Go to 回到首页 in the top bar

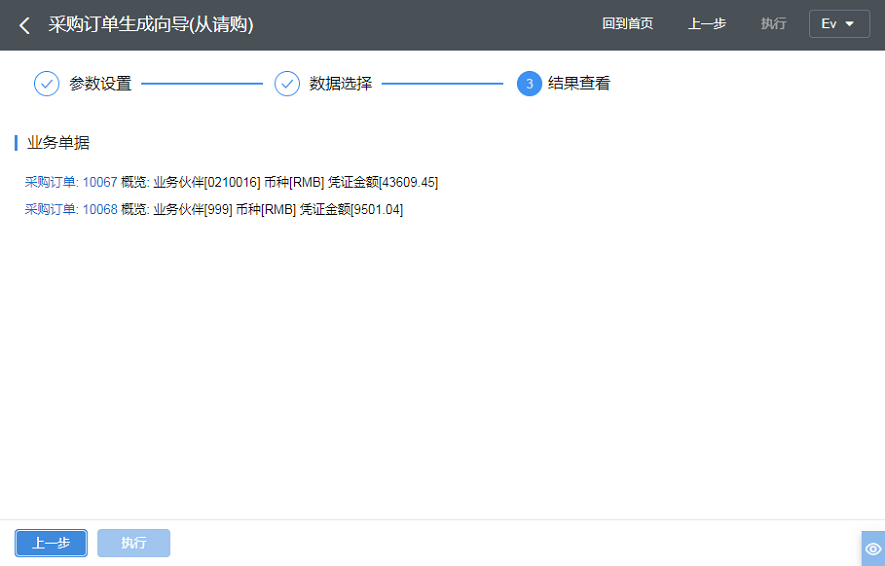(x=627, y=24)
